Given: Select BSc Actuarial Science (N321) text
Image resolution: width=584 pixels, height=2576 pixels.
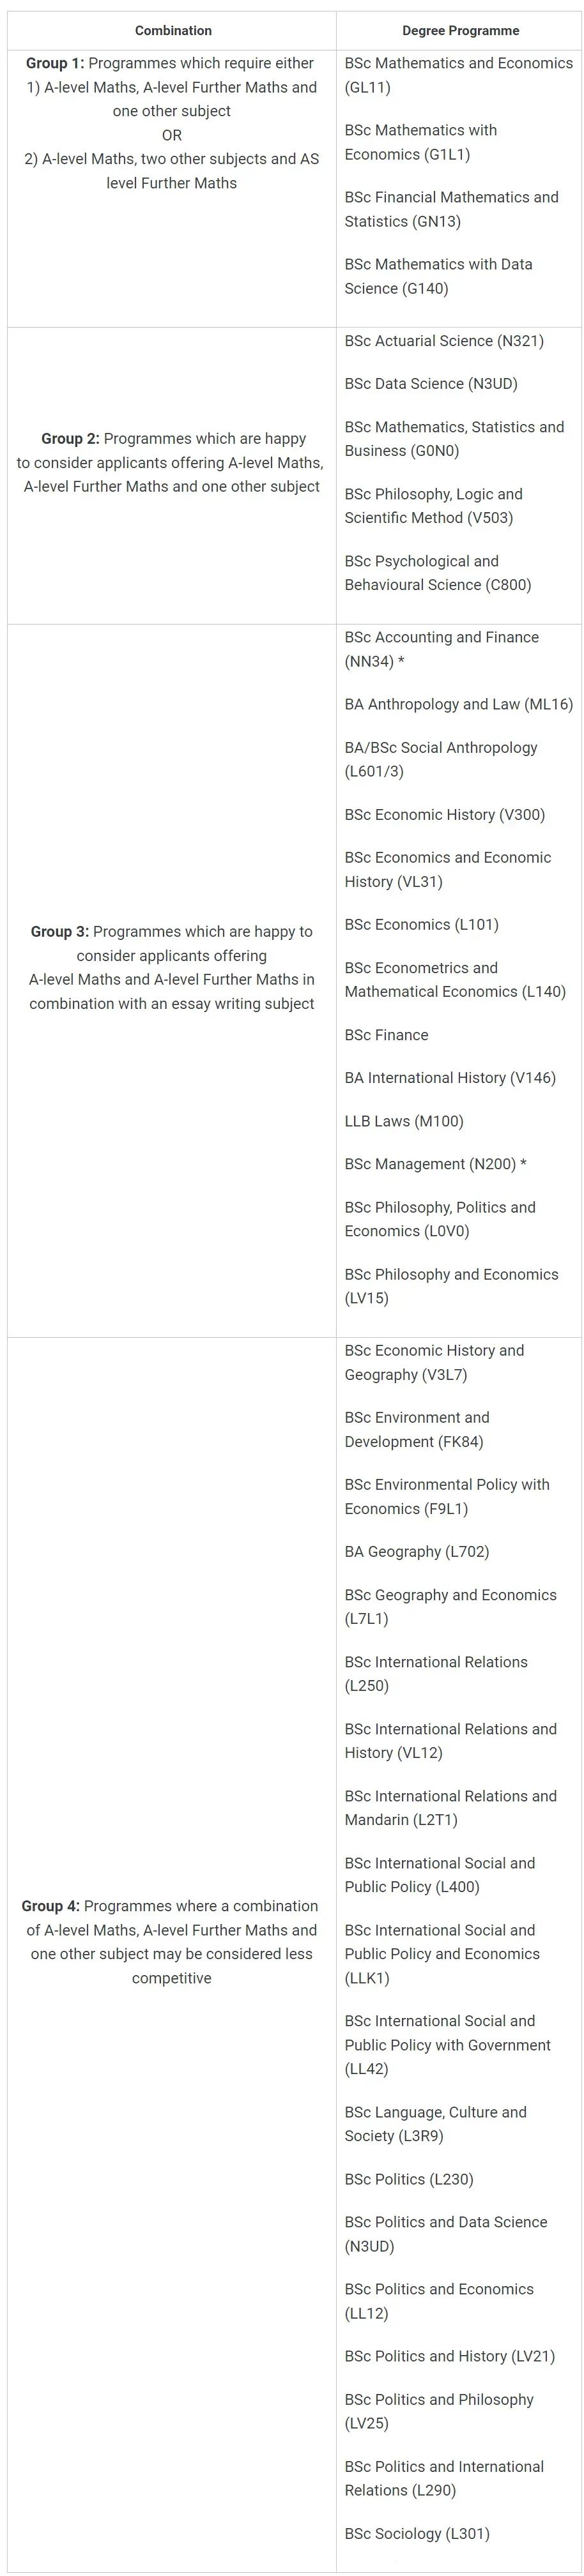Looking at the screenshot, I should (444, 341).
